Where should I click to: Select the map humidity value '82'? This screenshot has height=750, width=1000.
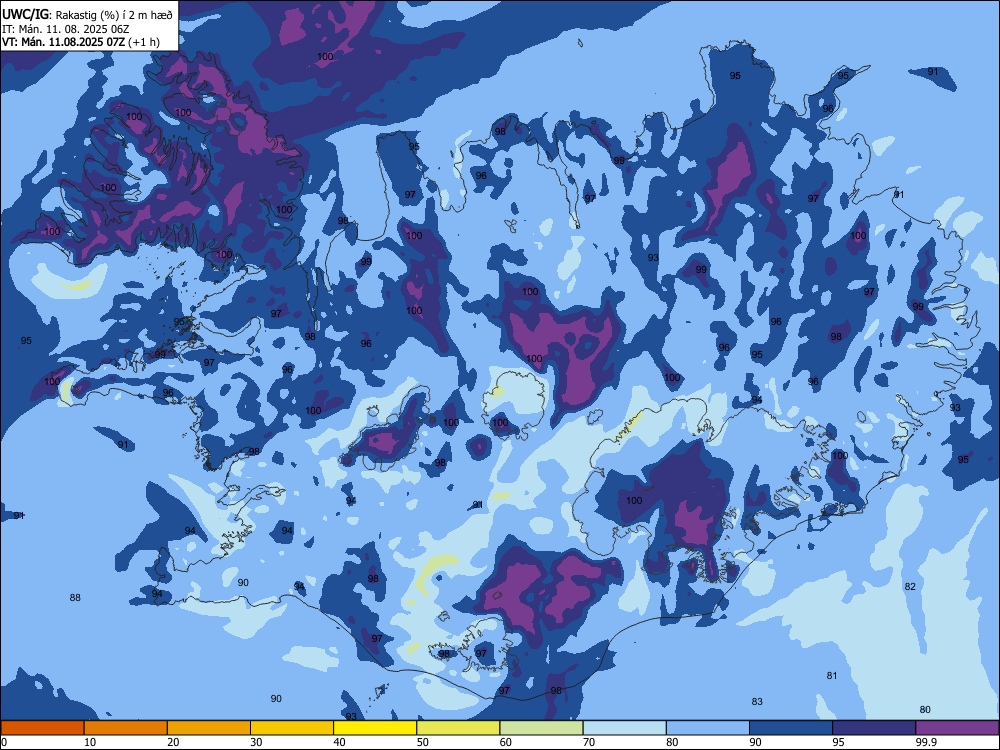tap(910, 587)
